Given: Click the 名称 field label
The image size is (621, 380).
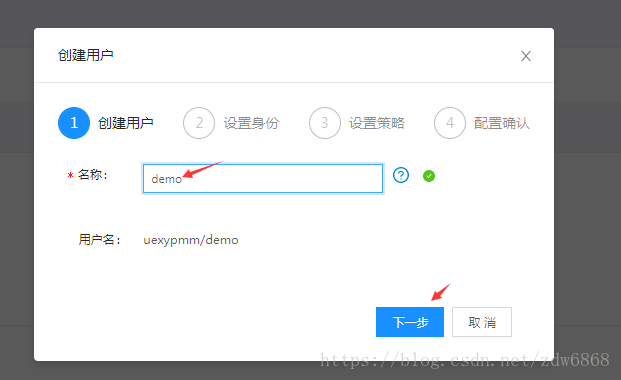Looking at the screenshot, I should point(93,175).
